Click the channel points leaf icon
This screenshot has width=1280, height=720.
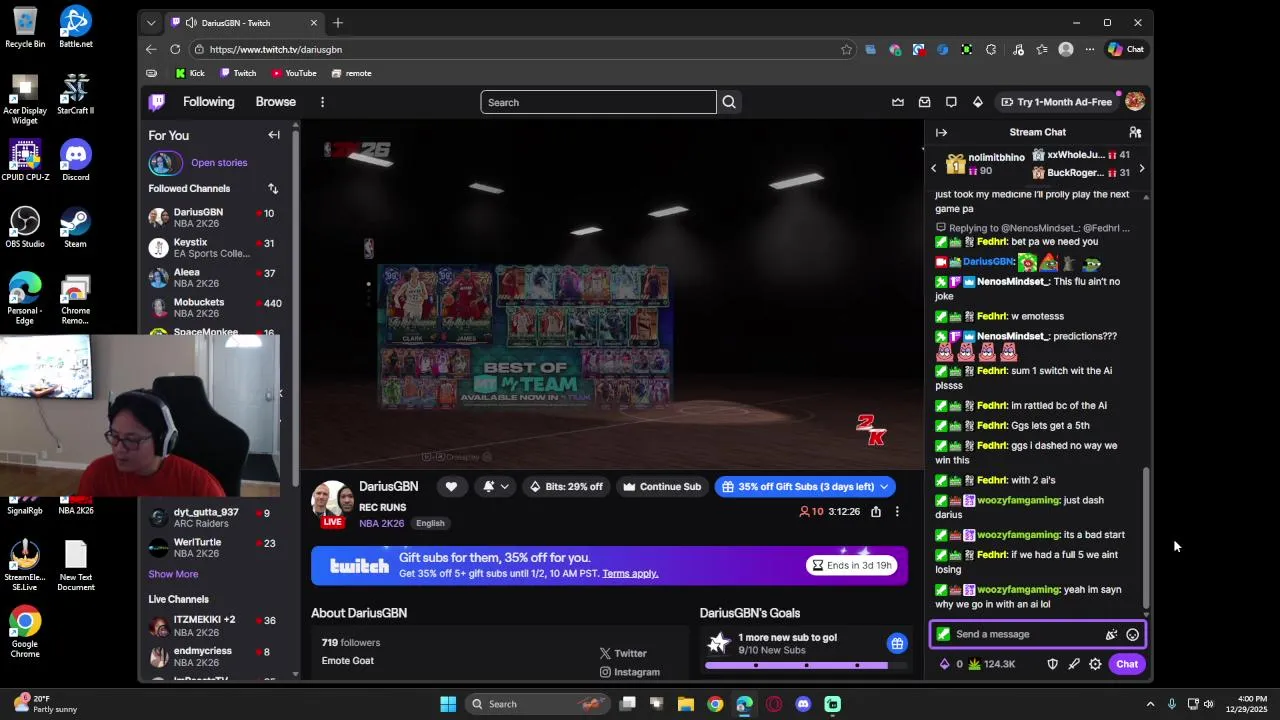(x=974, y=664)
